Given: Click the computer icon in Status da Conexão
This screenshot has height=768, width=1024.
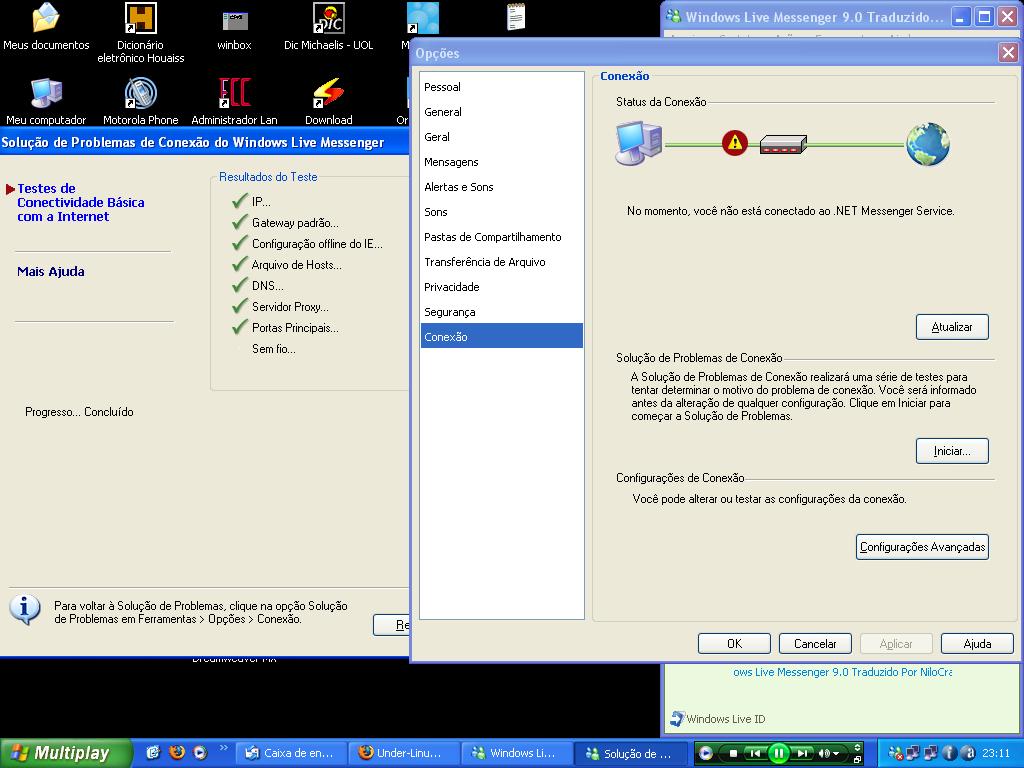Looking at the screenshot, I should pyautogui.click(x=639, y=144).
